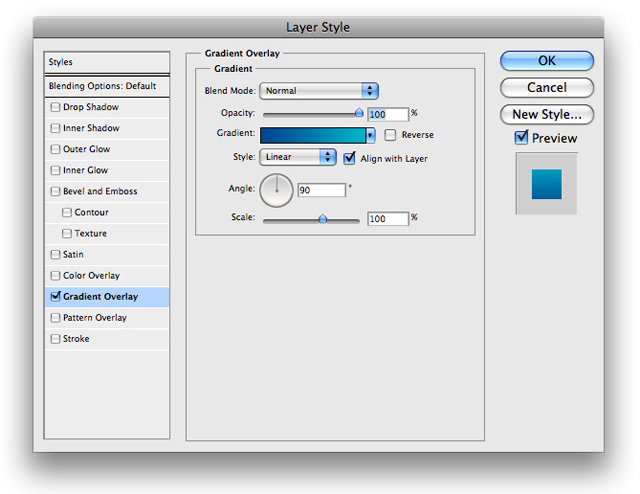Screen dimensions: 640x494
Task: Select the Stroke style label
Action: [76, 339]
